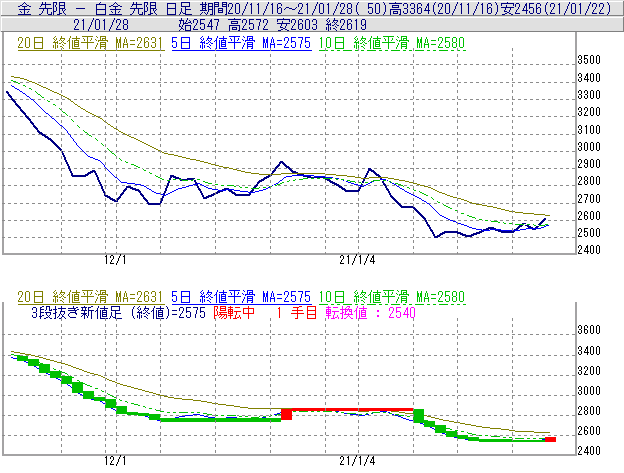The height and width of the screenshot is (473, 624).
Task: Click 高3364(20/11/16) in title bar
Action: point(444,8)
